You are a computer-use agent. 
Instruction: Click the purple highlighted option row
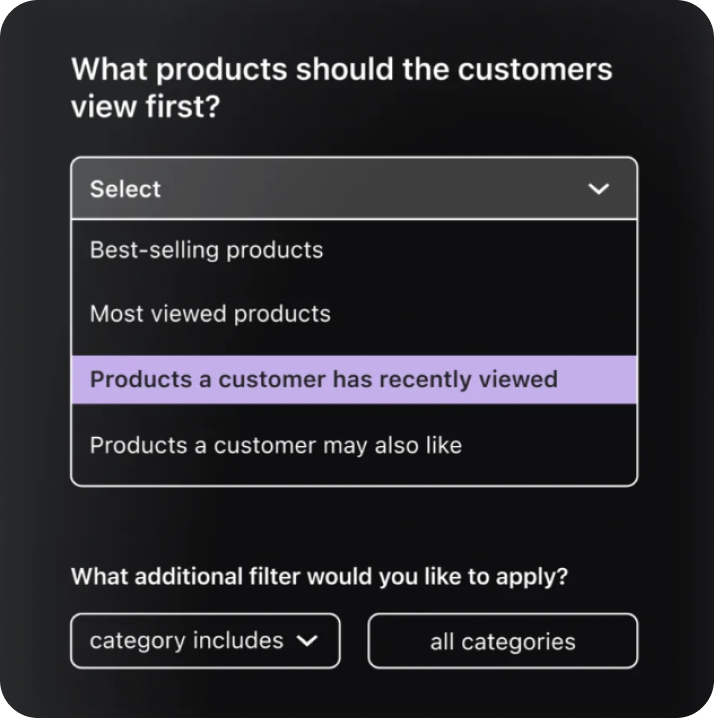(x=353, y=380)
